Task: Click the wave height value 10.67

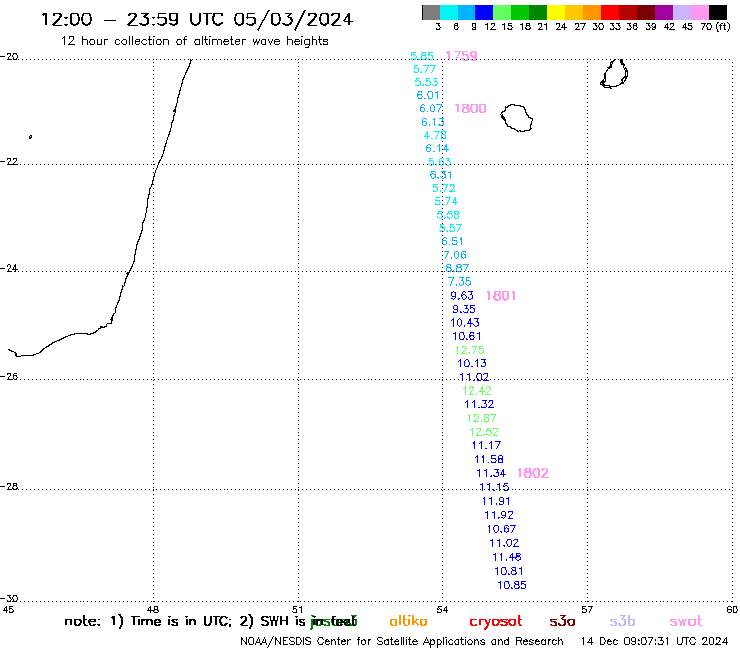Action: [501, 529]
